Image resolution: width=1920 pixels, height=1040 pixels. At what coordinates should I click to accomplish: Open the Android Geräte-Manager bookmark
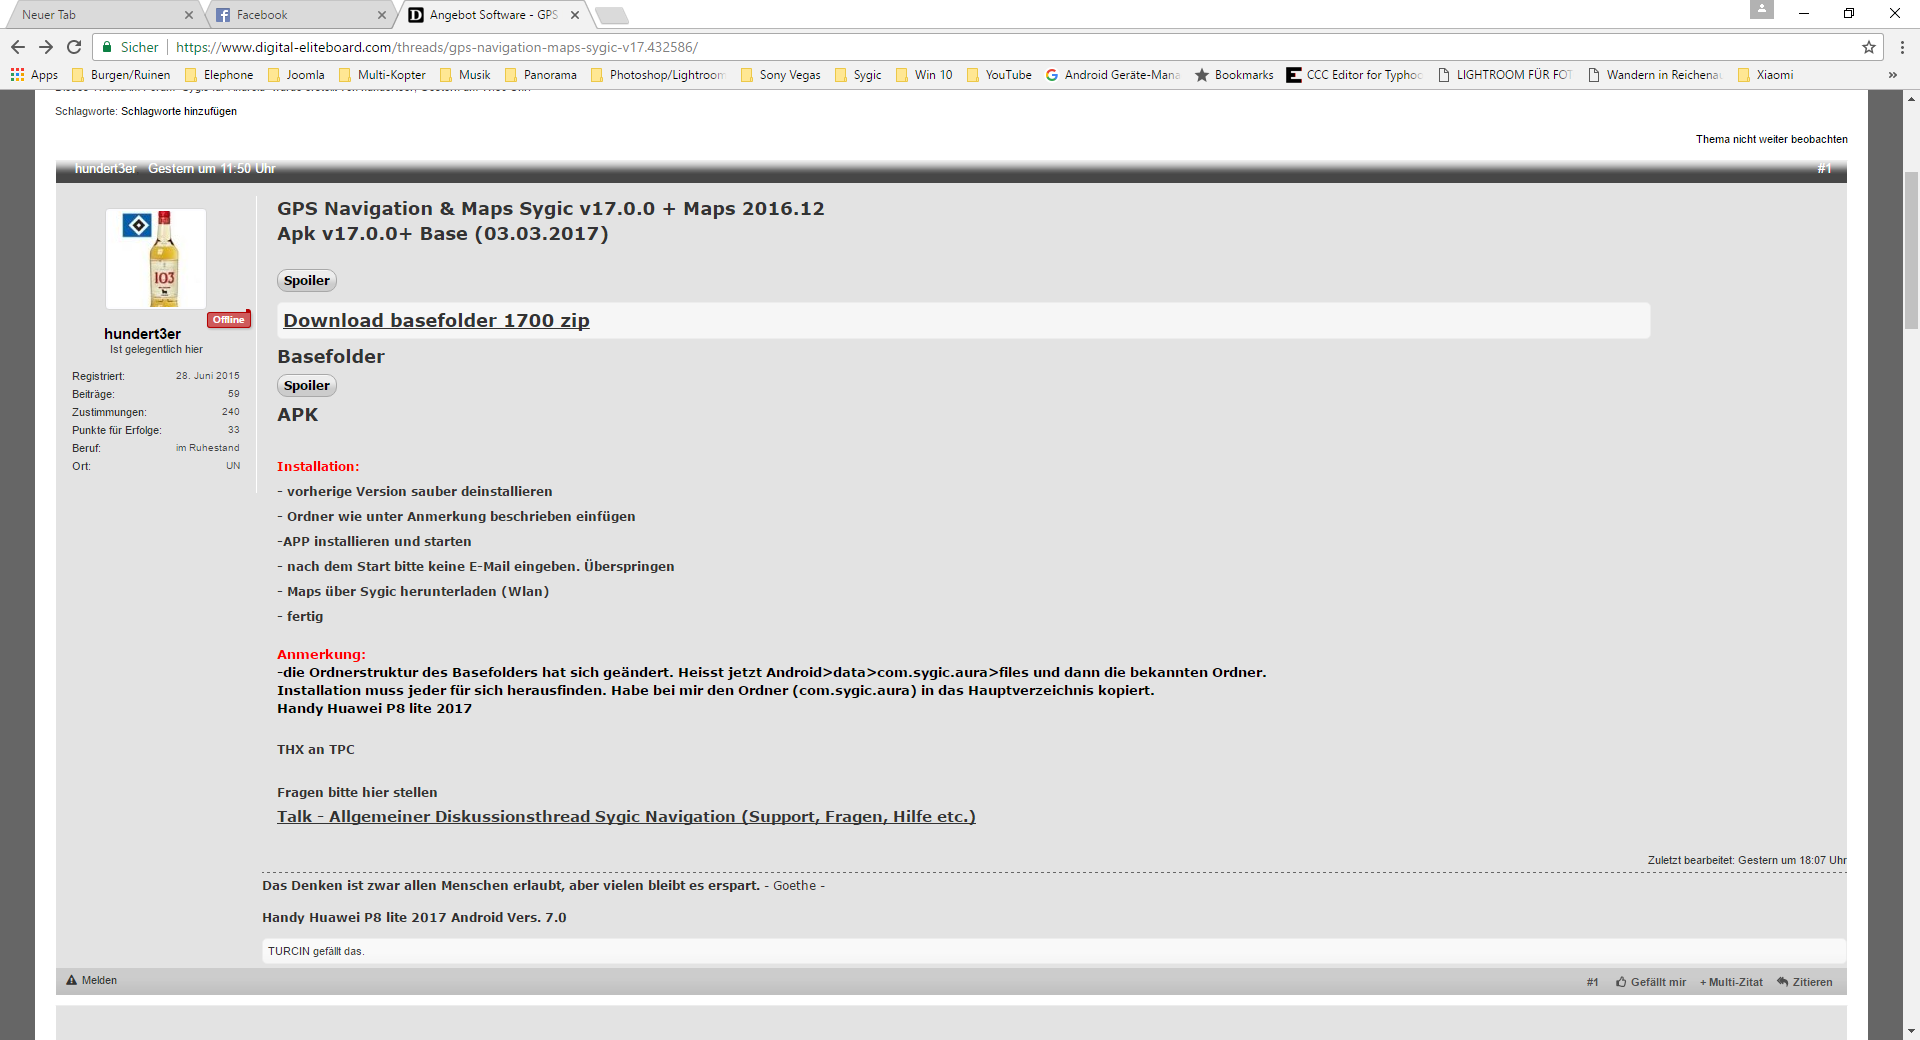(1113, 75)
